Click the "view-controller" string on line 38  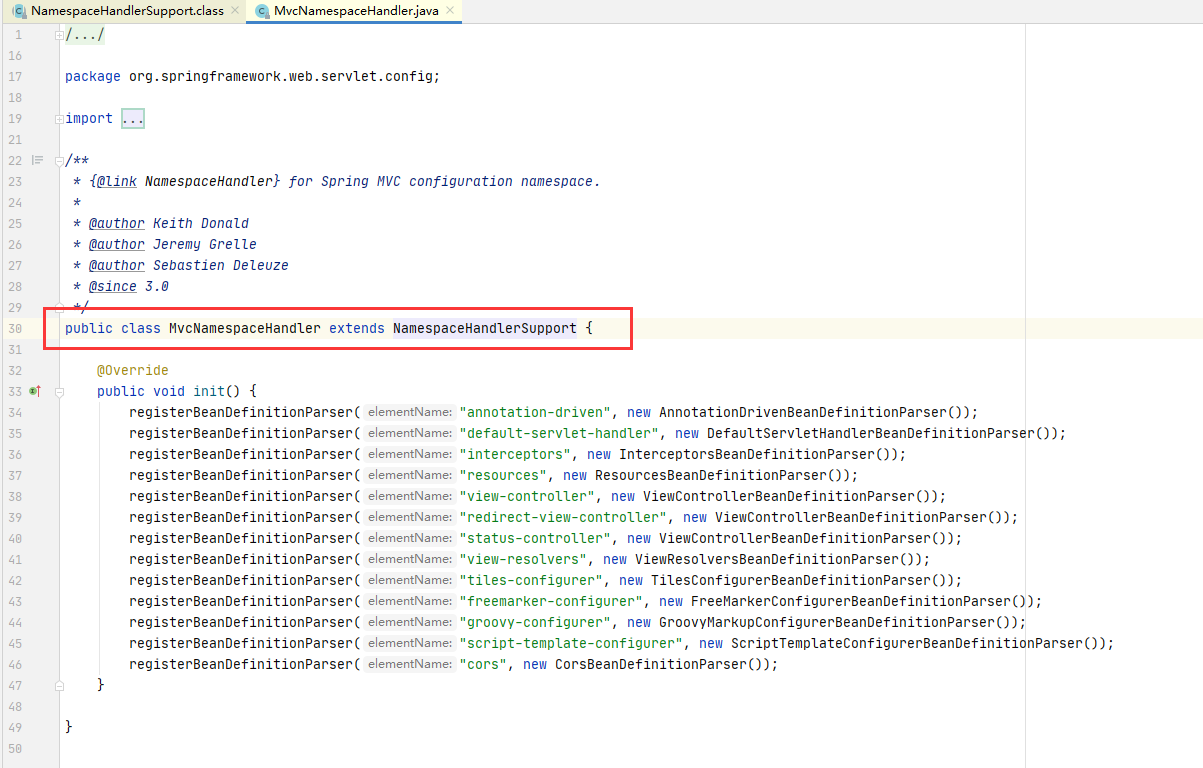pos(527,496)
